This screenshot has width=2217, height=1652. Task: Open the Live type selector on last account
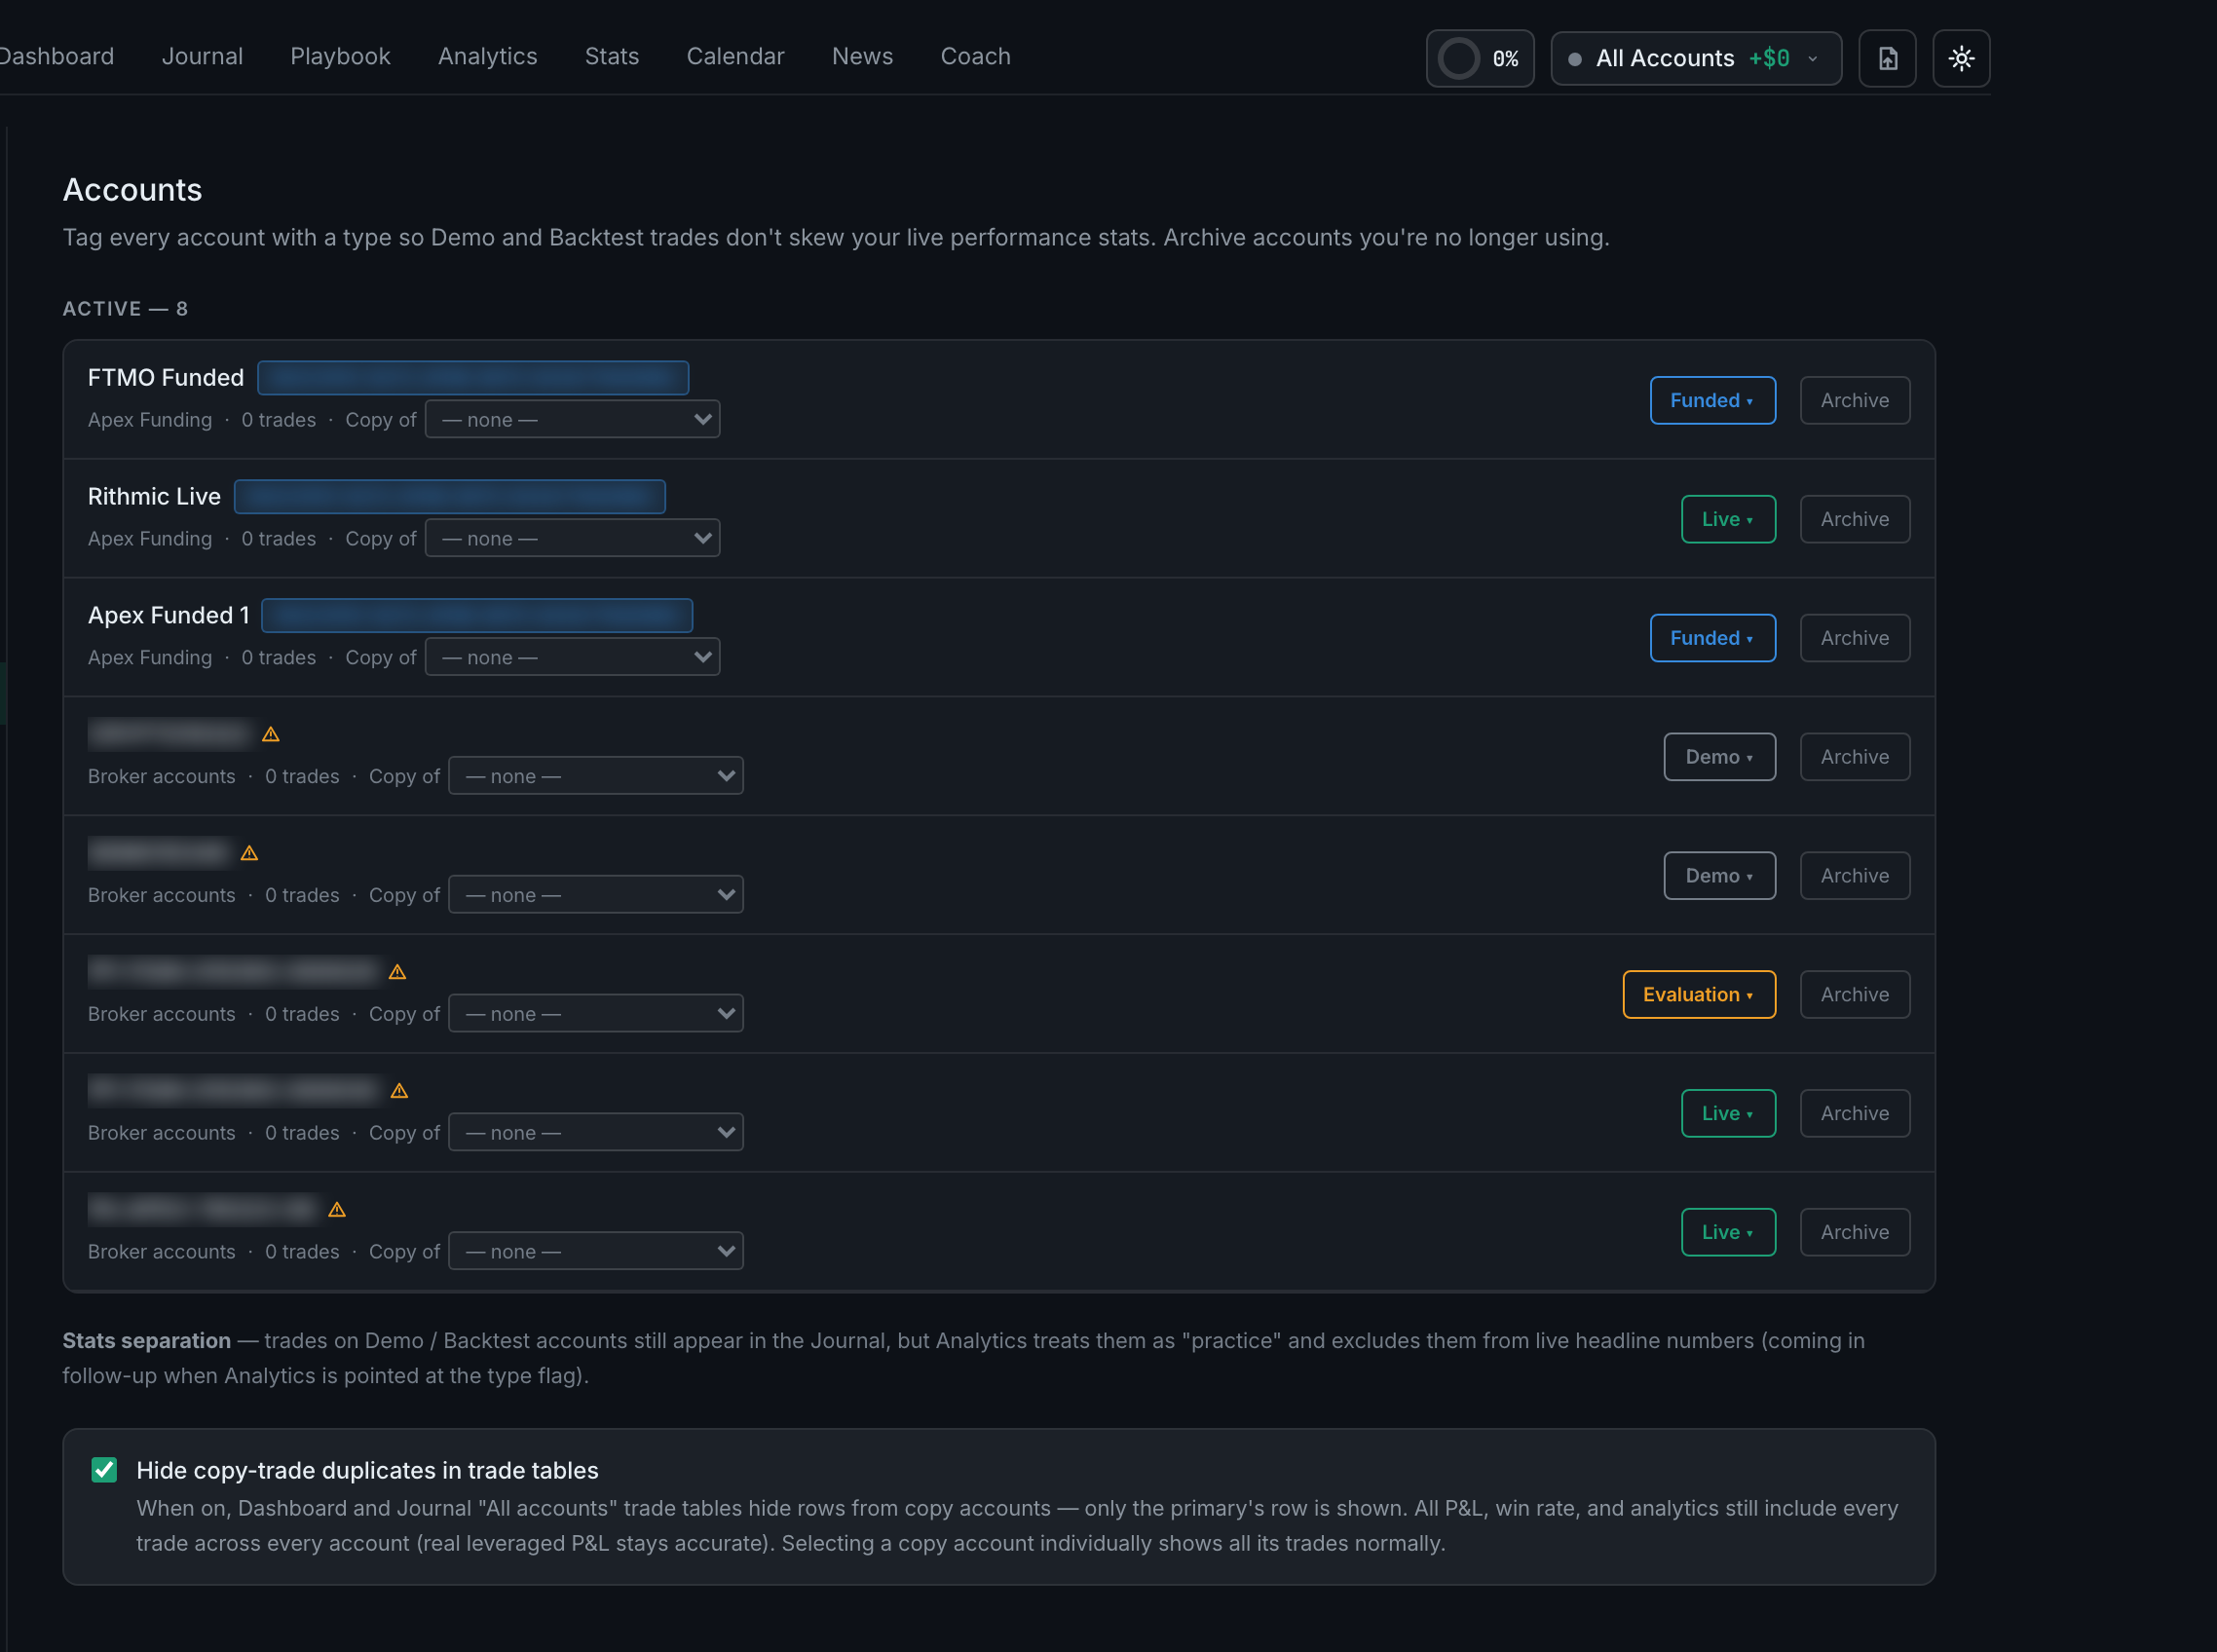(1728, 1233)
